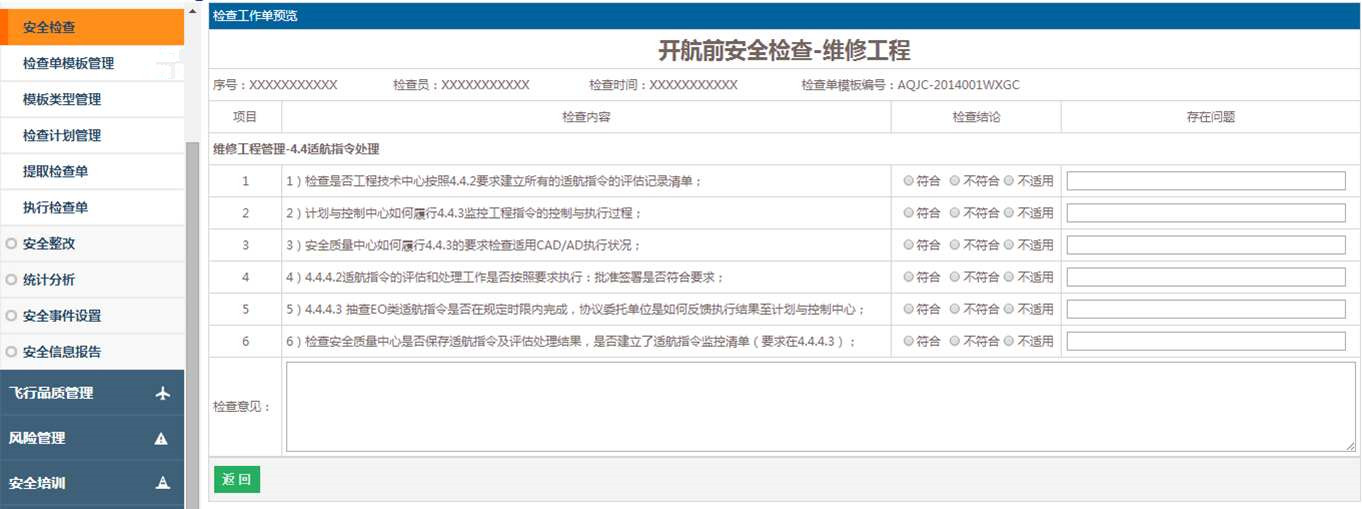Click the 存在问题 field for row 3
This screenshot has width=1362, height=509.
[x=1206, y=245]
